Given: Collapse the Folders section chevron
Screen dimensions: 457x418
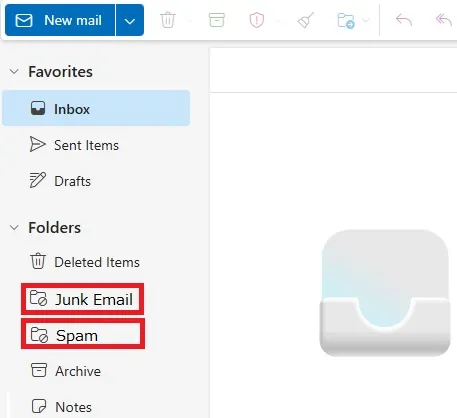Looking at the screenshot, I should pyautogui.click(x=14, y=228).
